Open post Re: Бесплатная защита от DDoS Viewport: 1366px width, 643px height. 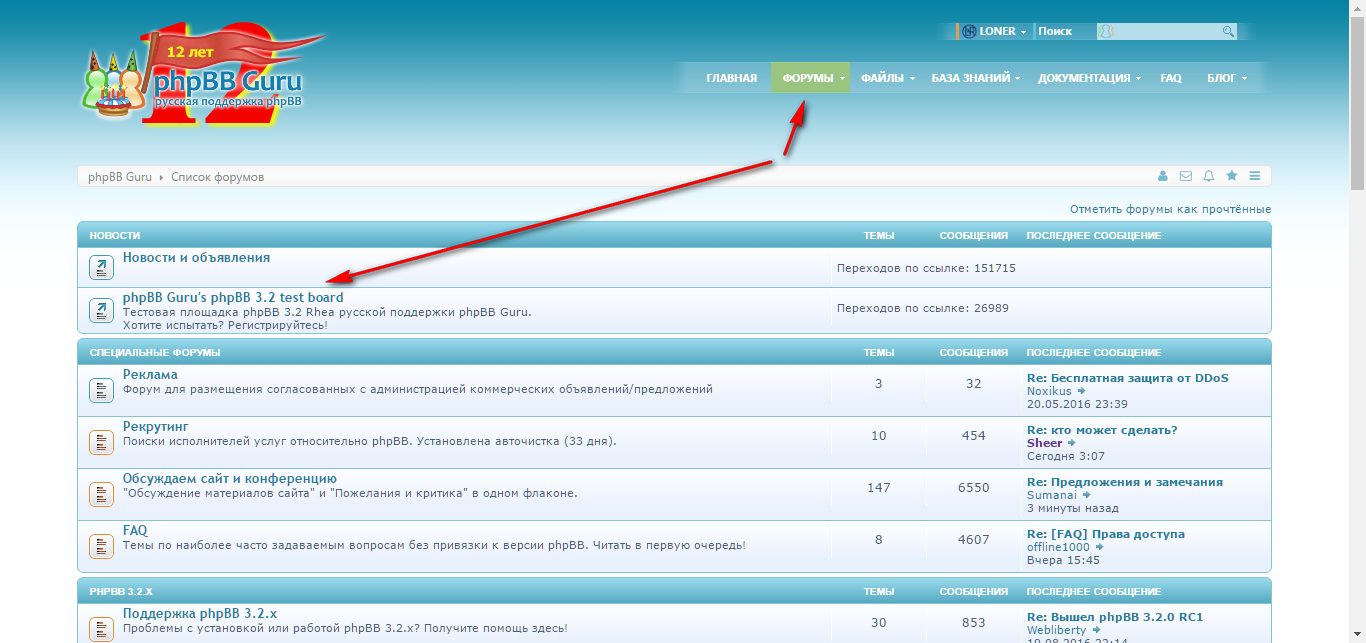[1128, 378]
